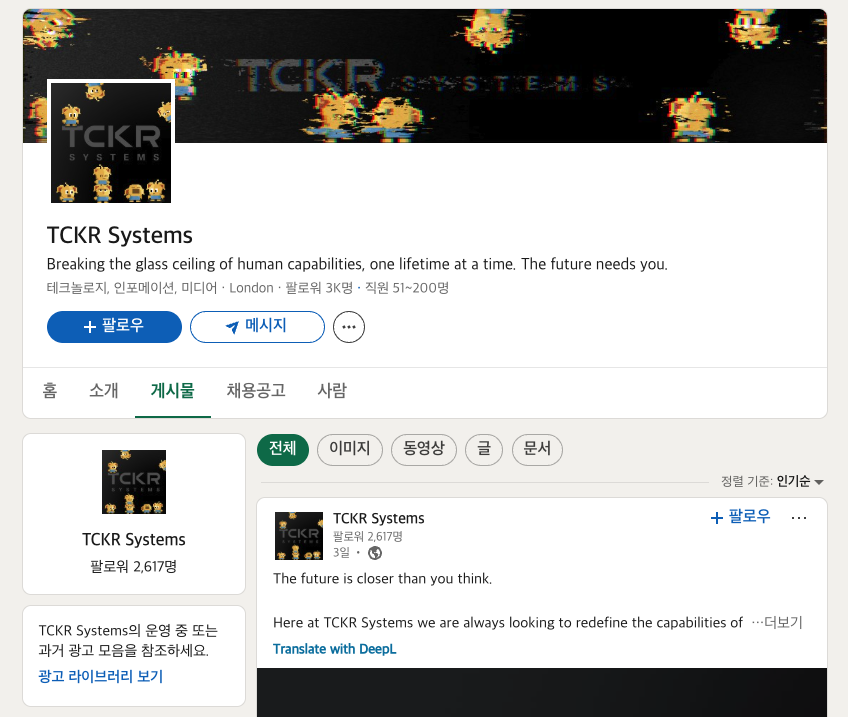Switch to the 홈 tab
Viewport: 848px width, 717px height.
tap(50, 390)
